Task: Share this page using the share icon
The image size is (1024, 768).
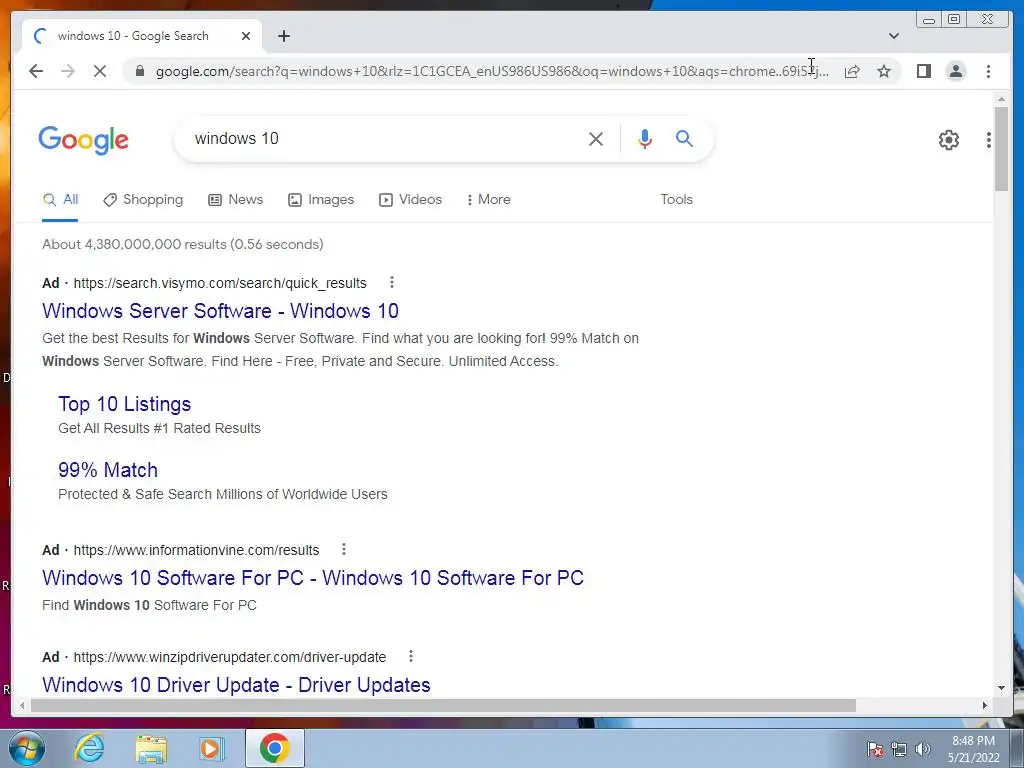Action: pos(852,71)
